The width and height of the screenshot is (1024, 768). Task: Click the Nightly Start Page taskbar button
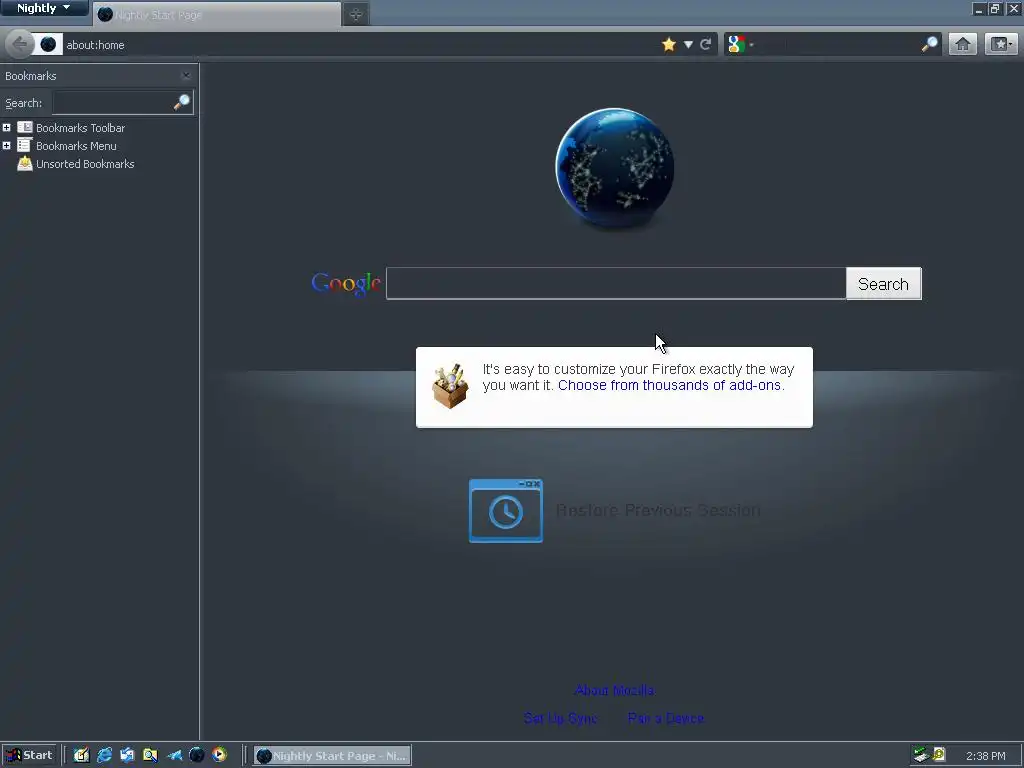point(332,756)
